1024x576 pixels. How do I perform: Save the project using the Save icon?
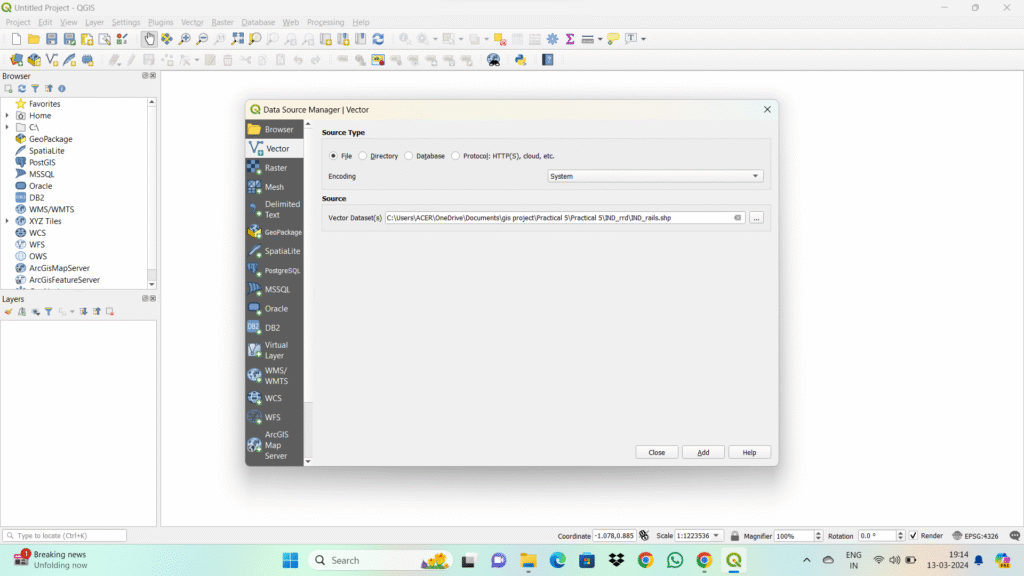point(51,39)
